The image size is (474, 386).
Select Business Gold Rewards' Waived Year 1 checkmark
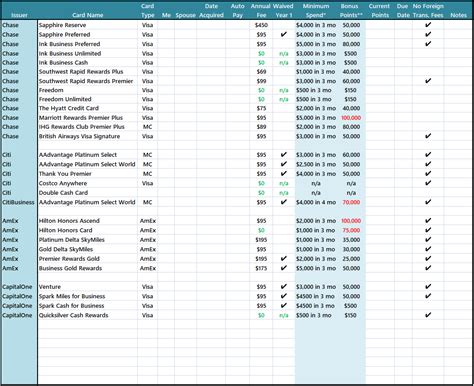(284, 268)
